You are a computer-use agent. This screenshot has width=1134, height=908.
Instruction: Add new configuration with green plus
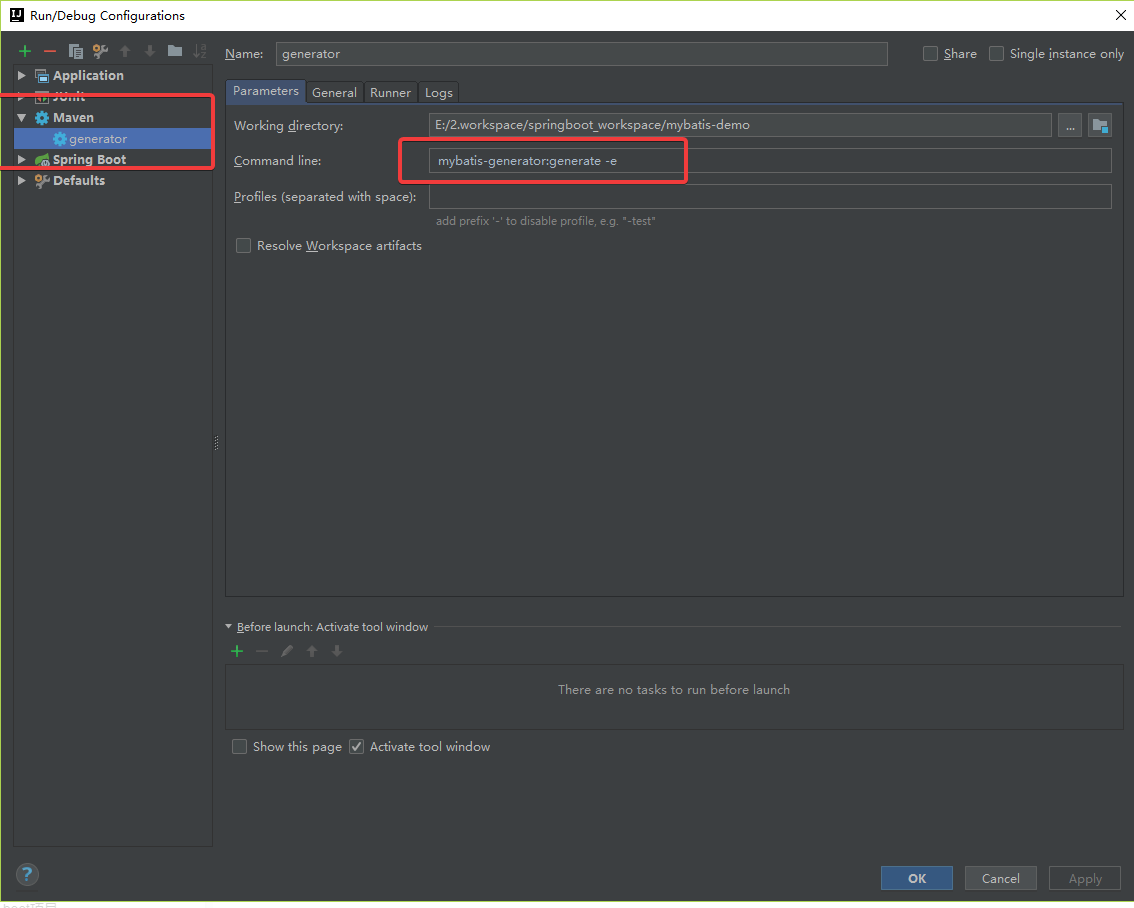pos(25,51)
